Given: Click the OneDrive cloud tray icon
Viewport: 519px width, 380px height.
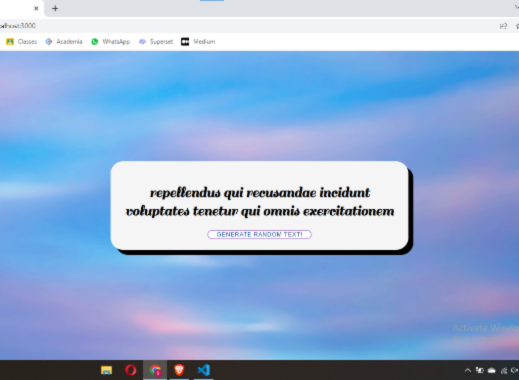Looking at the screenshot, I should [x=492, y=370].
